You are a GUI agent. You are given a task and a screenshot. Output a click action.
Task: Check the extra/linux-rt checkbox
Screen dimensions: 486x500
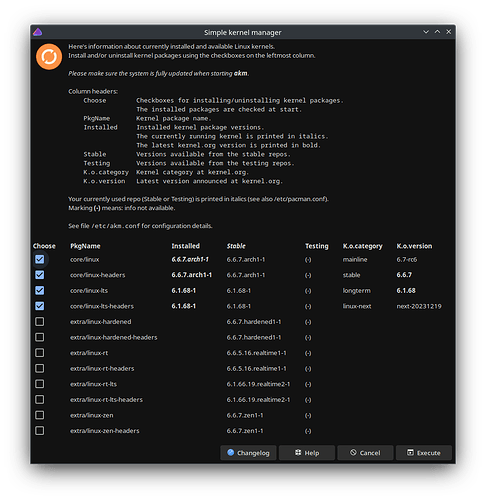pos(40,353)
